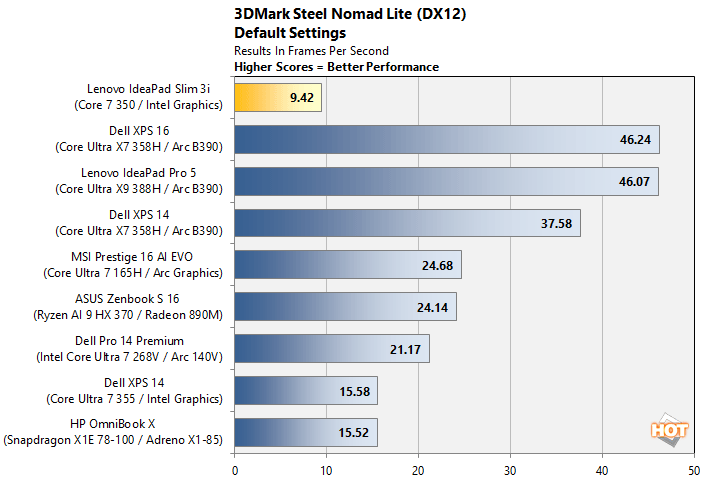Click the axis value 50
The image size is (708, 481).
click(x=694, y=471)
